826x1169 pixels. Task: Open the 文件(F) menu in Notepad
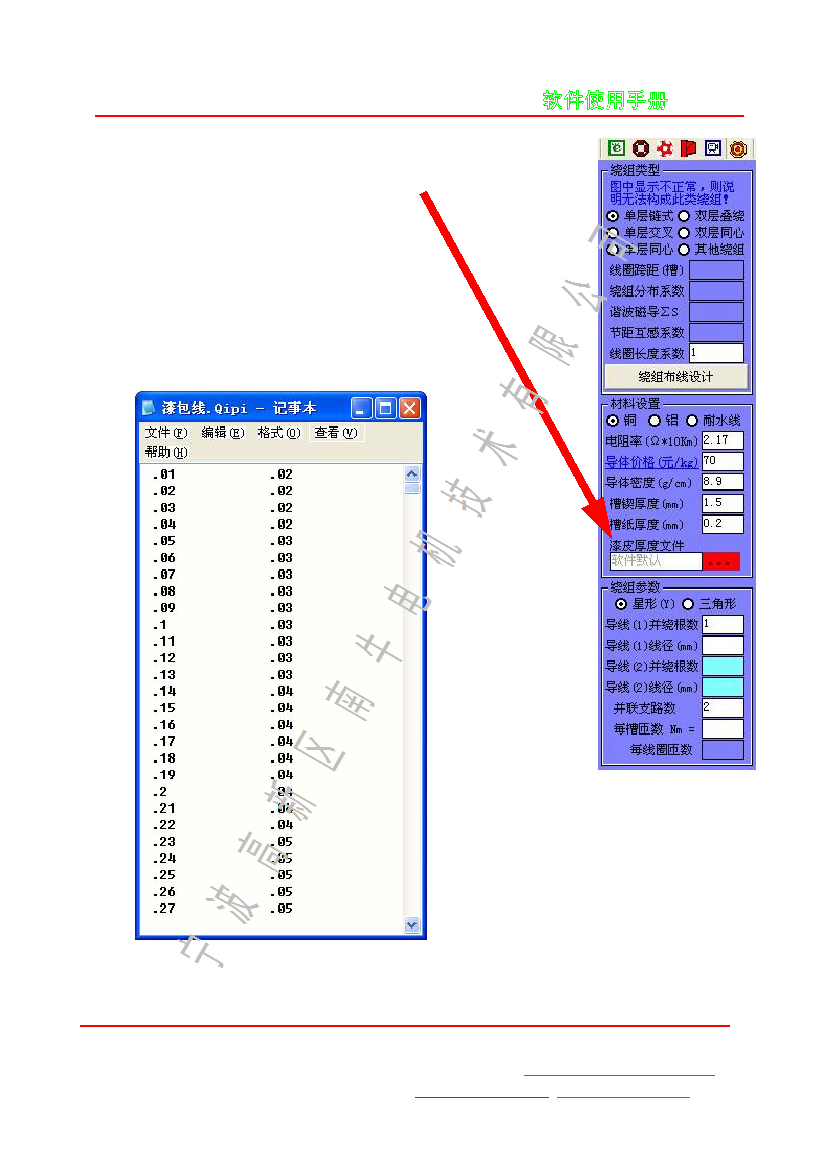(165, 432)
